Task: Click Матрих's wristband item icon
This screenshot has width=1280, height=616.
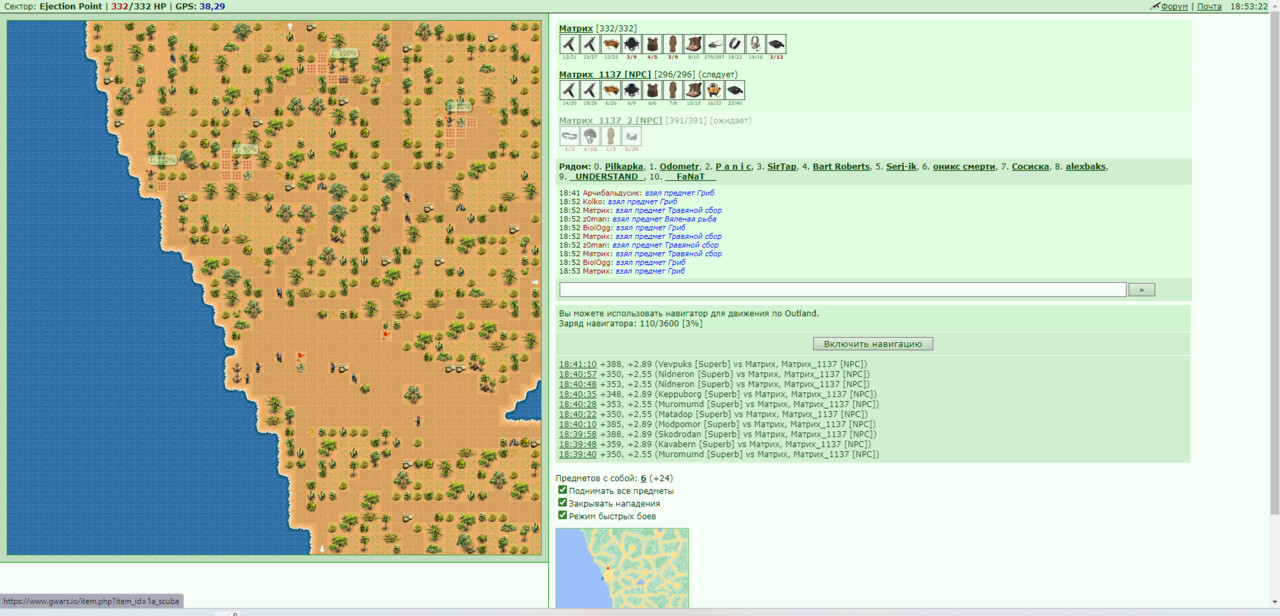Action: point(735,44)
